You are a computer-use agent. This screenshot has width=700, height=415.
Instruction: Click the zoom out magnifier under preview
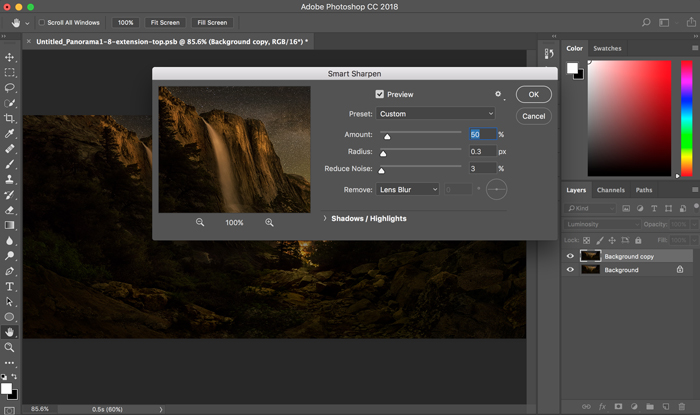click(200, 222)
